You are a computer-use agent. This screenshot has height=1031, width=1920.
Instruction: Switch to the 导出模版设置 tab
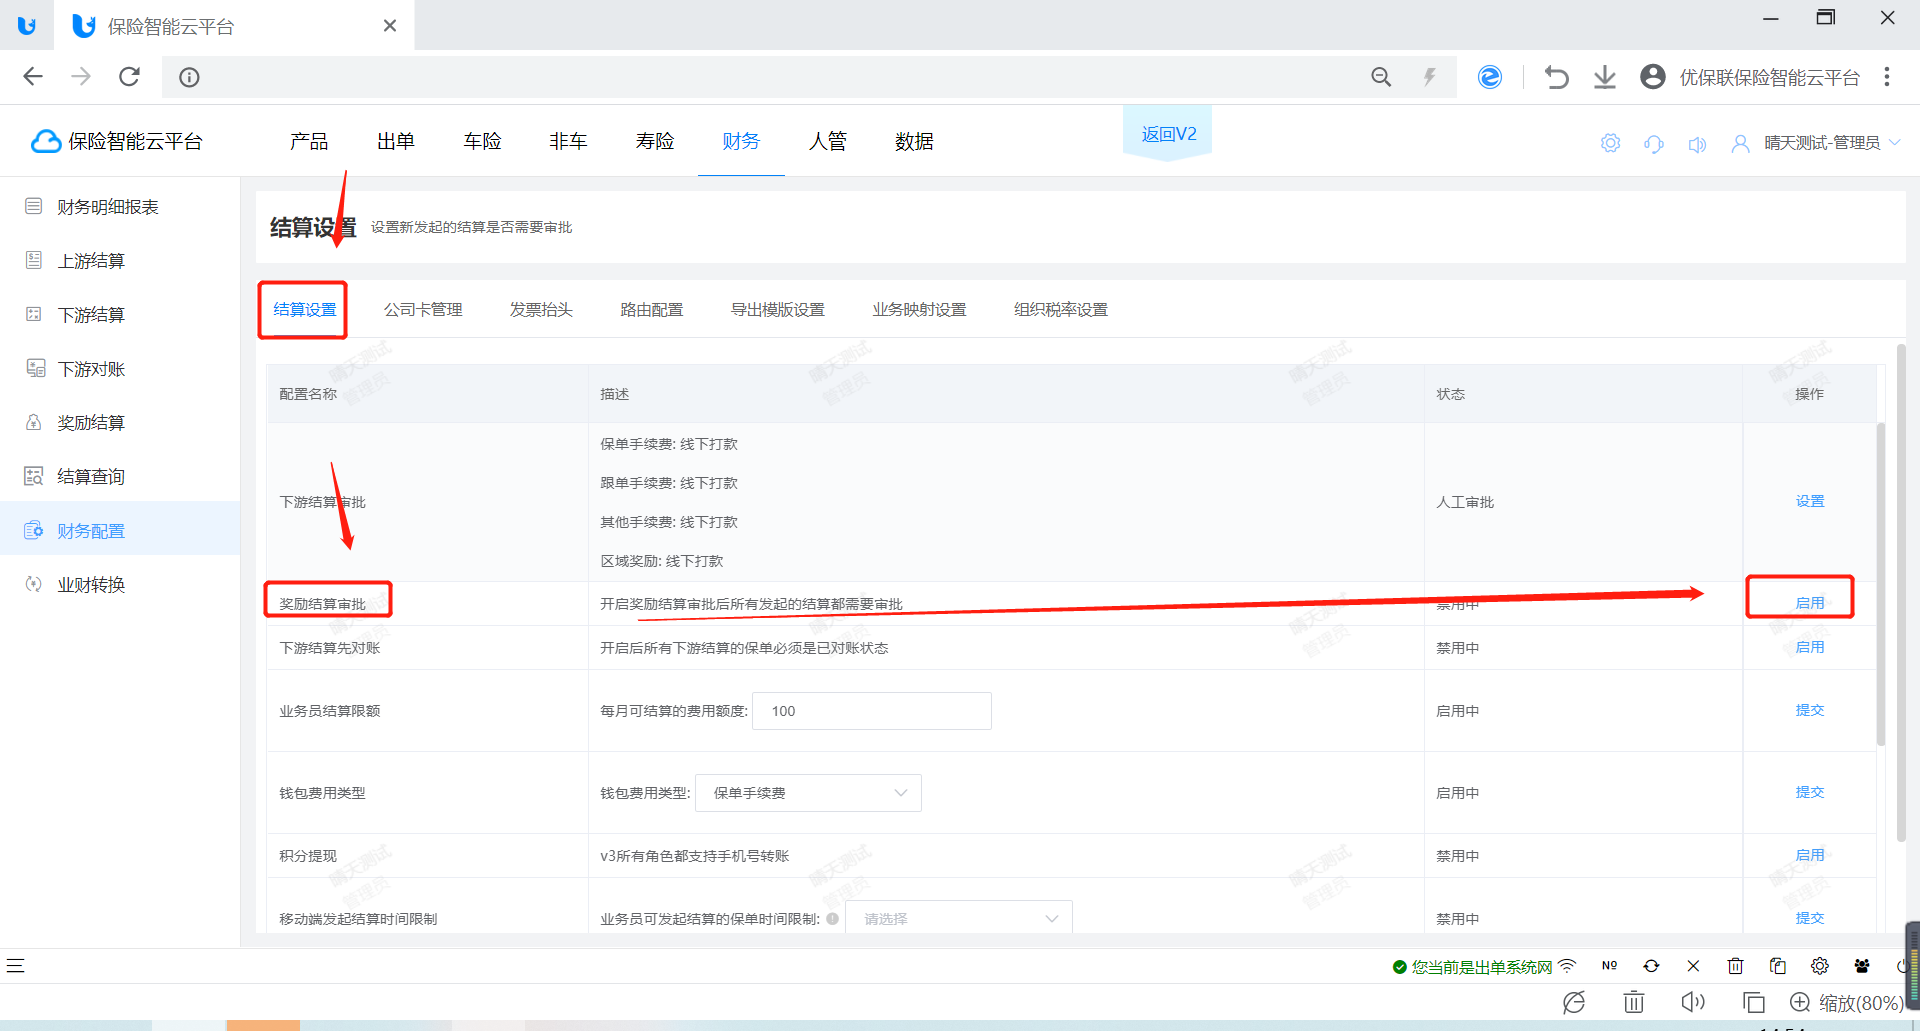(778, 310)
